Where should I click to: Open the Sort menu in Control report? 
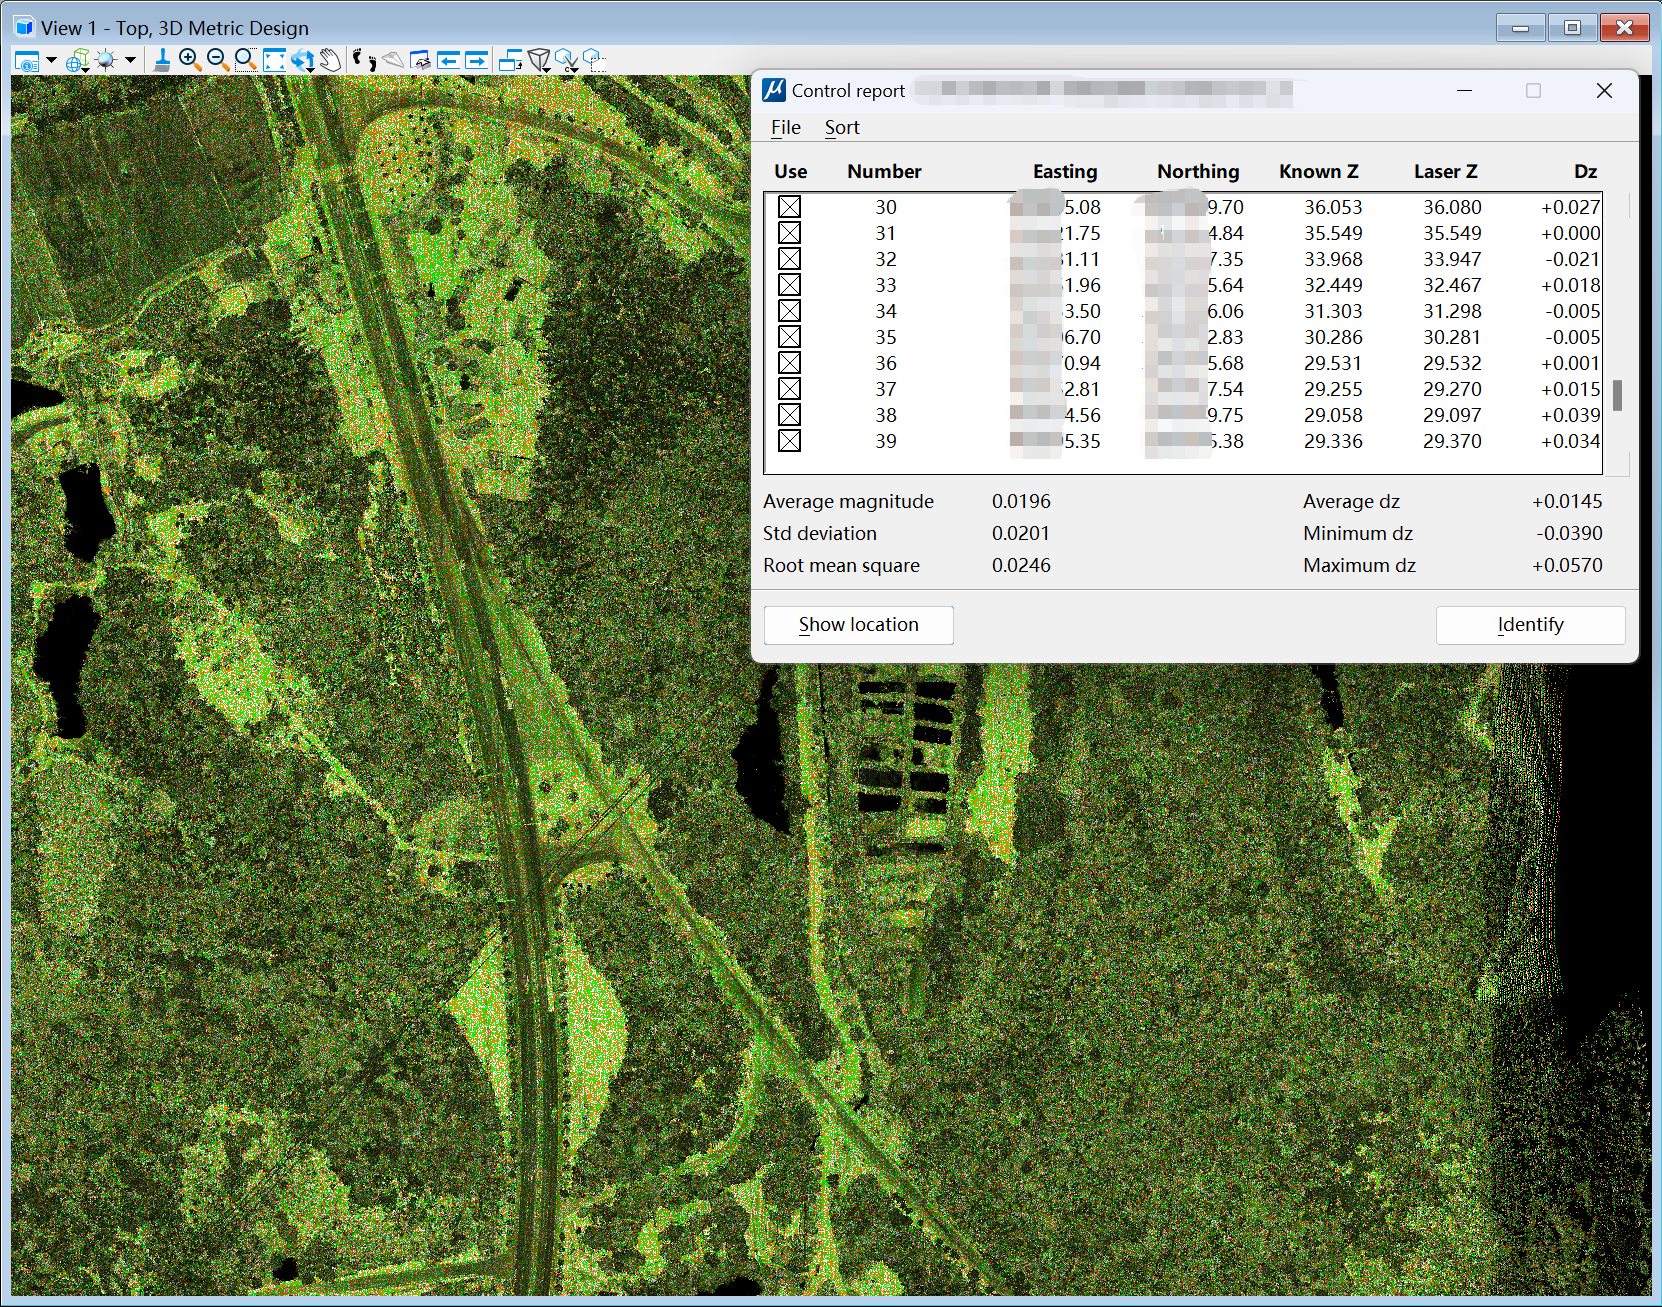point(841,127)
